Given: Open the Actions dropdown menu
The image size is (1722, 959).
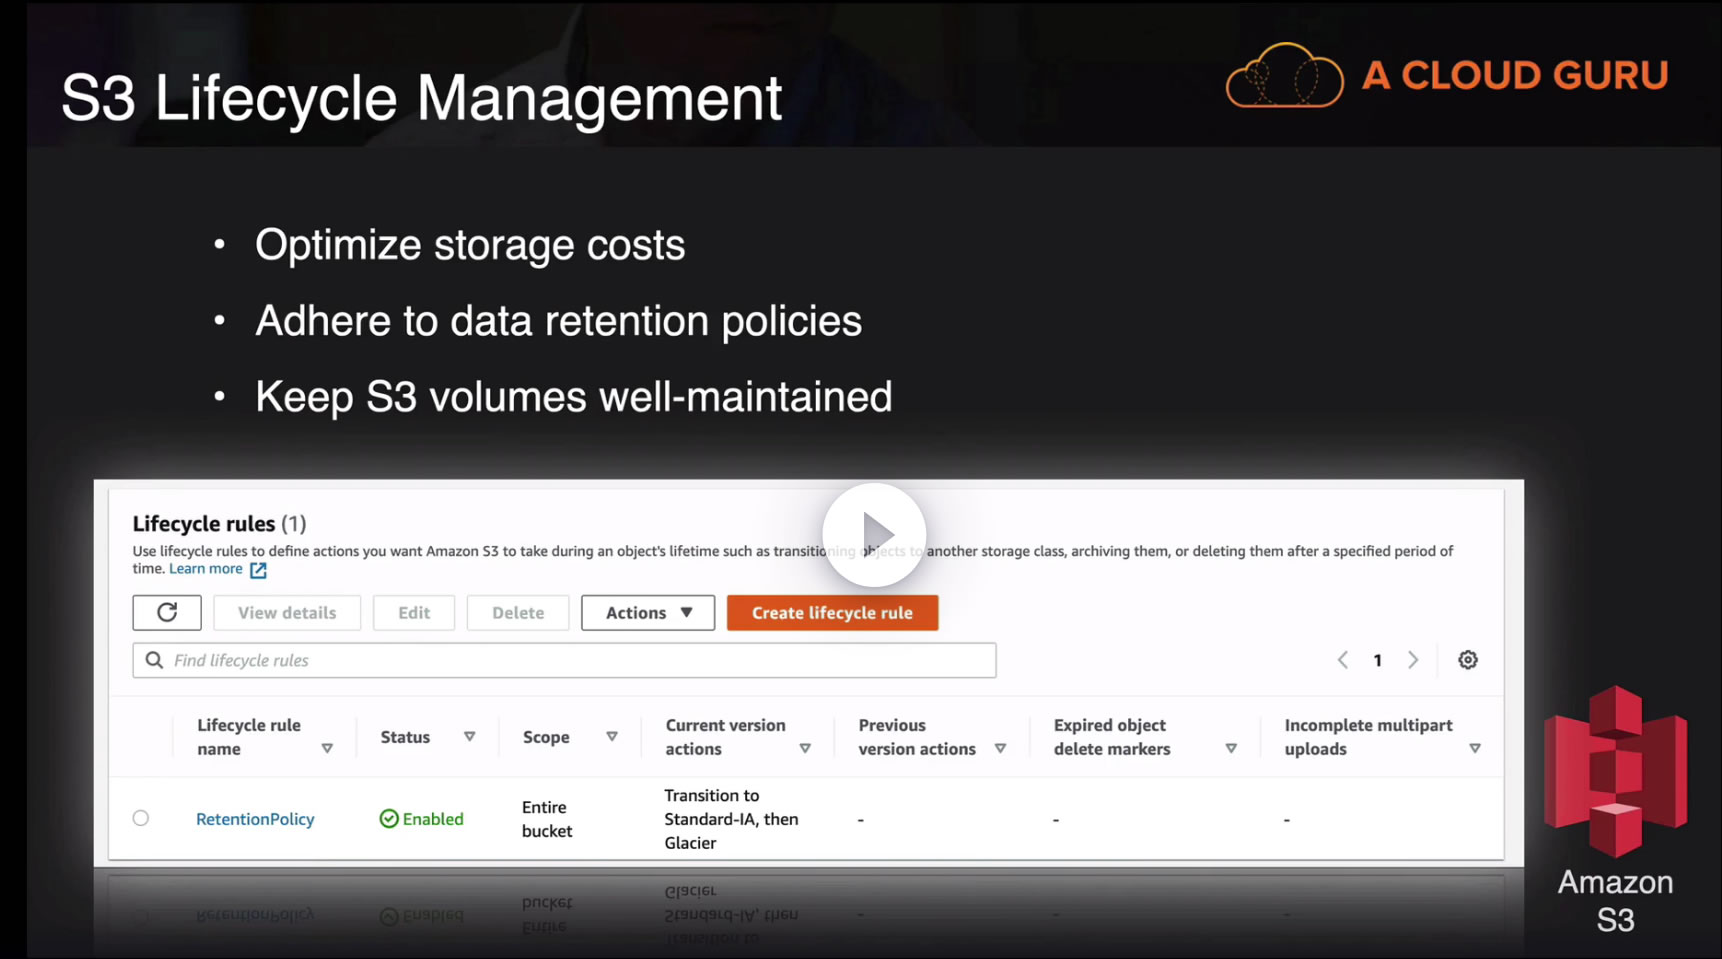Looking at the screenshot, I should pos(648,612).
